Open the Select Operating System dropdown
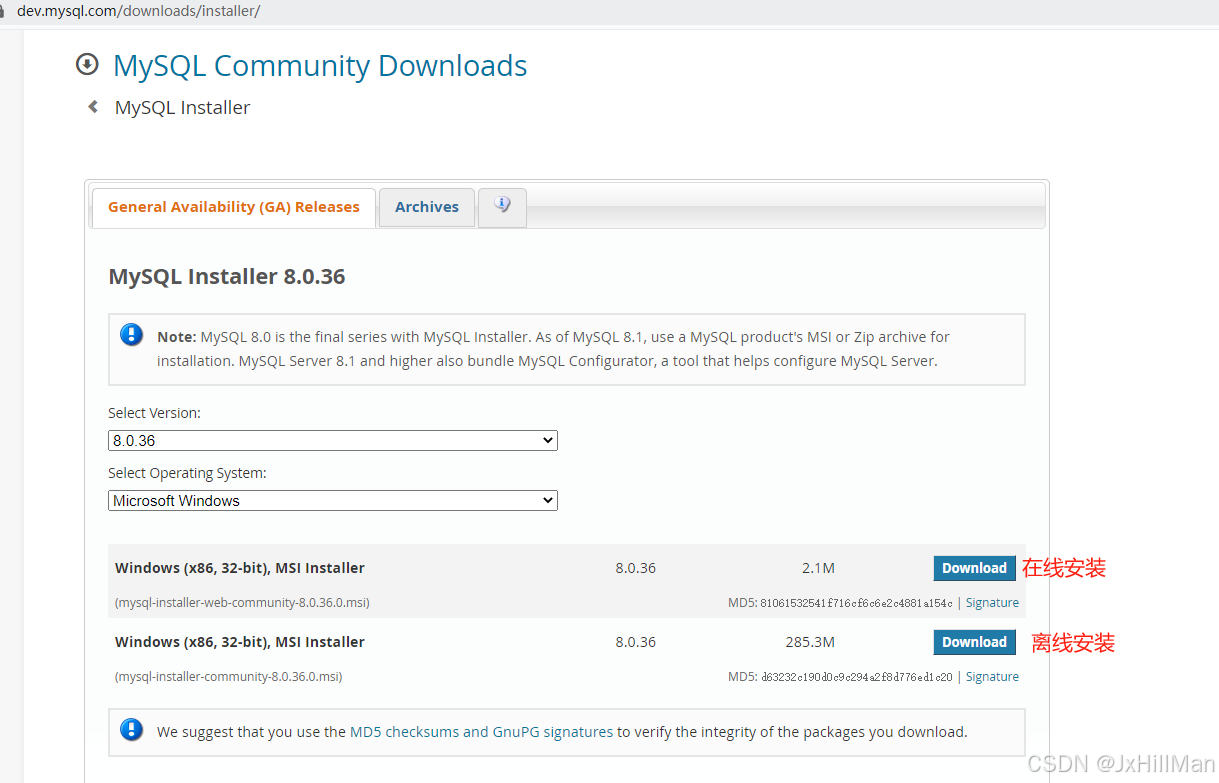This screenshot has height=783, width=1219. [x=333, y=500]
